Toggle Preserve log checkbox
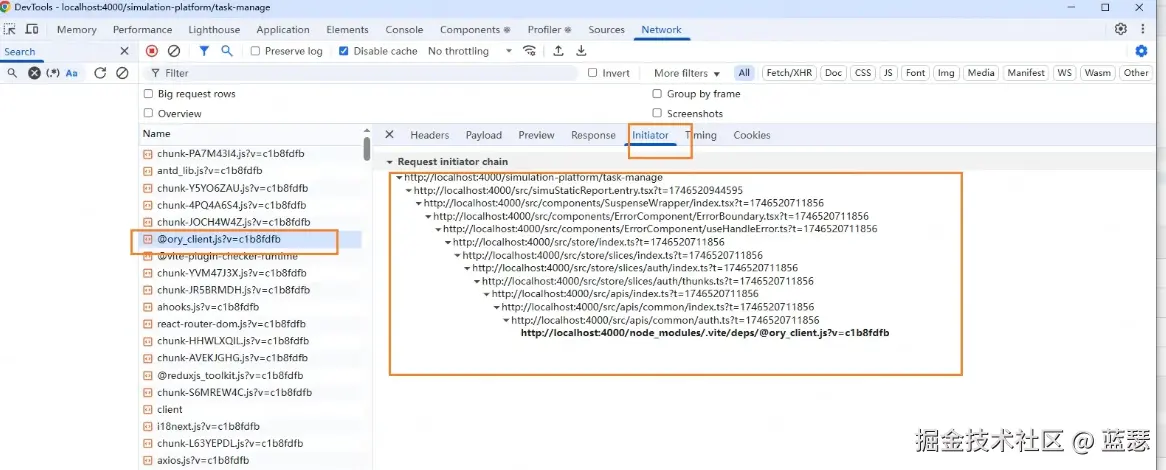The height and width of the screenshot is (470, 1166). [x=255, y=51]
